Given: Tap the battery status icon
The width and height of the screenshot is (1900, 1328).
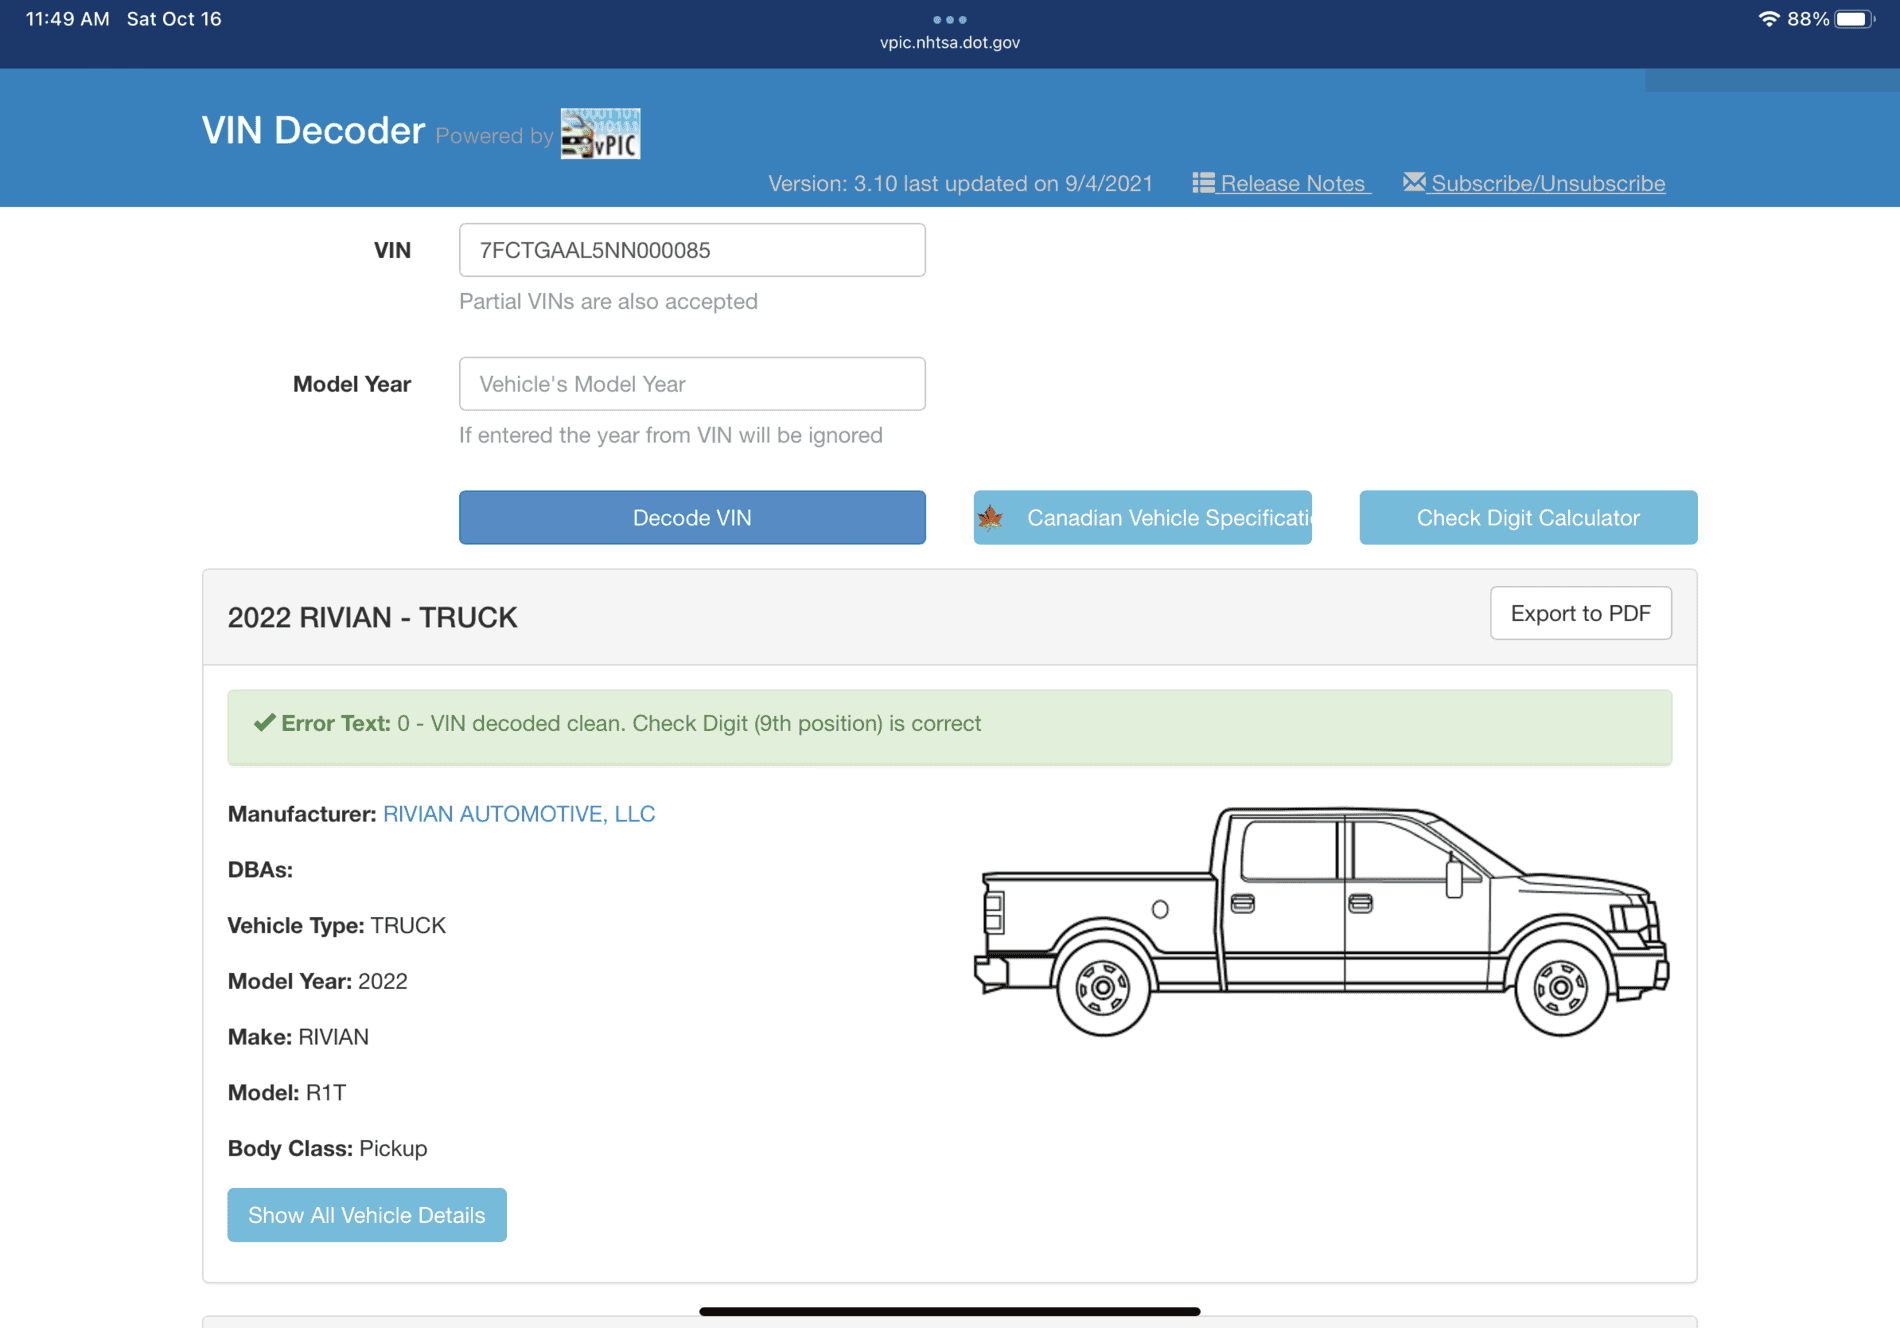Looking at the screenshot, I should [1854, 19].
